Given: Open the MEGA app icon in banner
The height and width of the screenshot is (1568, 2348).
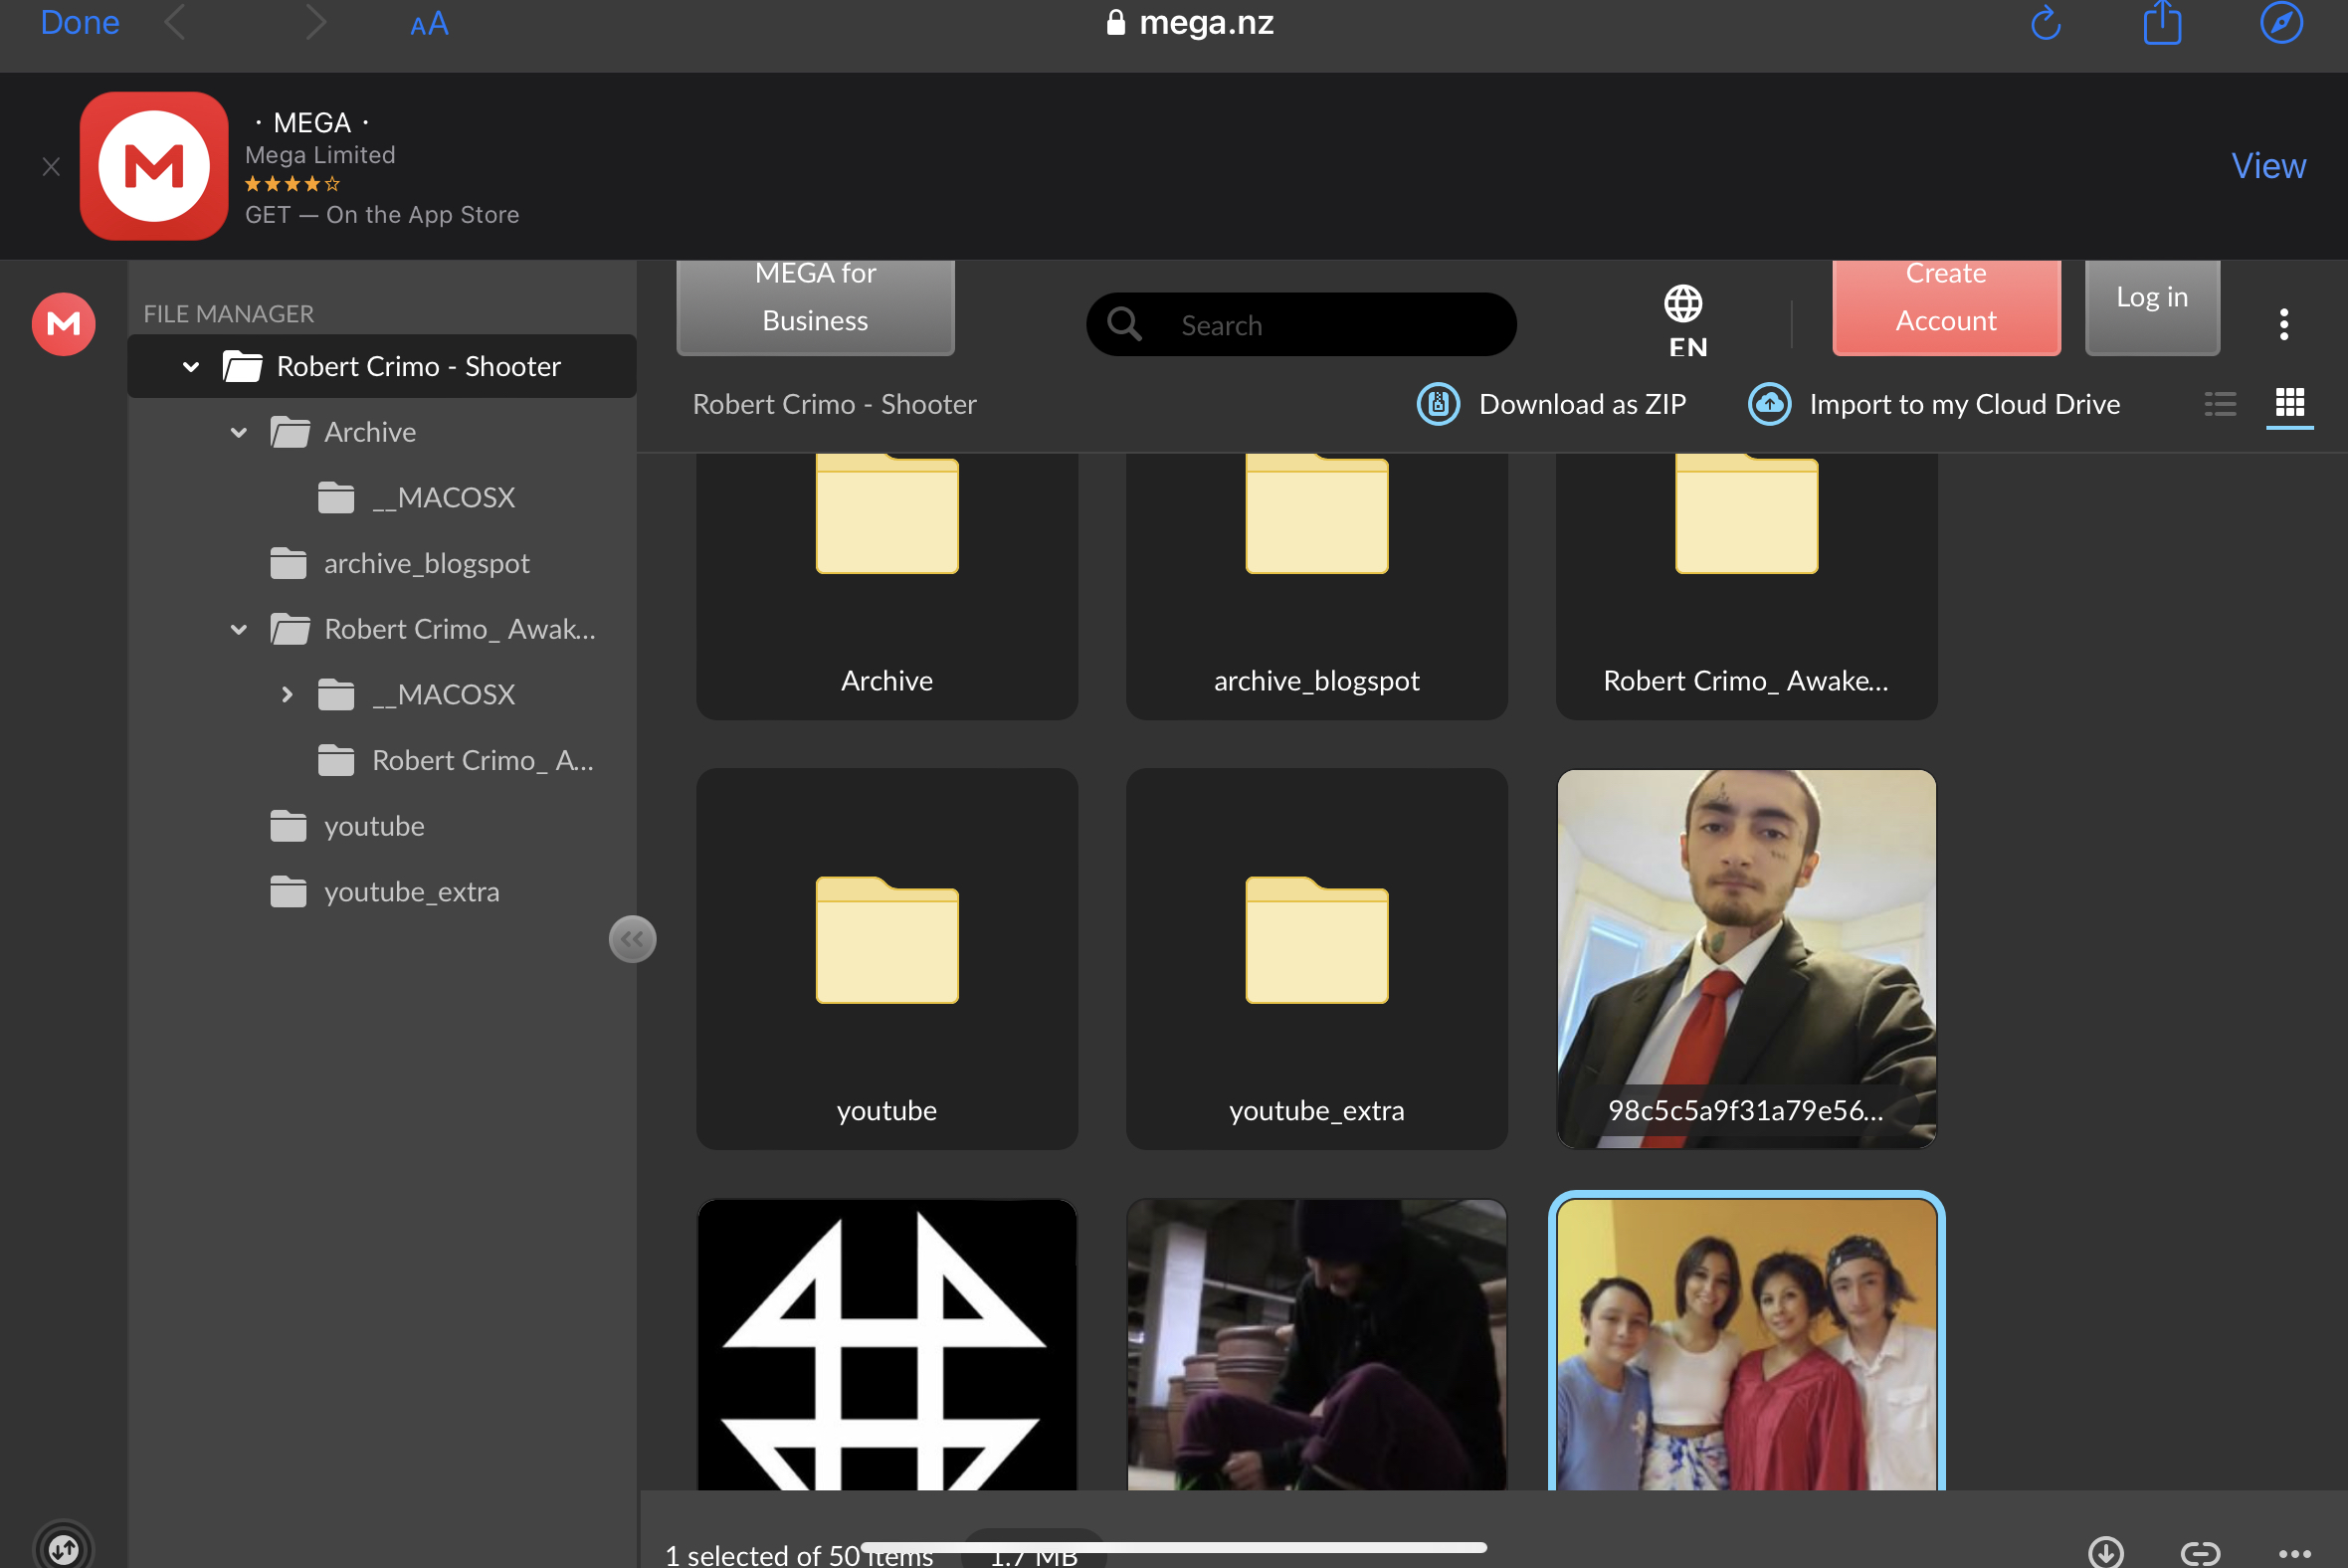Looking at the screenshot, I should pyautogui.click(x=154, y=166).
